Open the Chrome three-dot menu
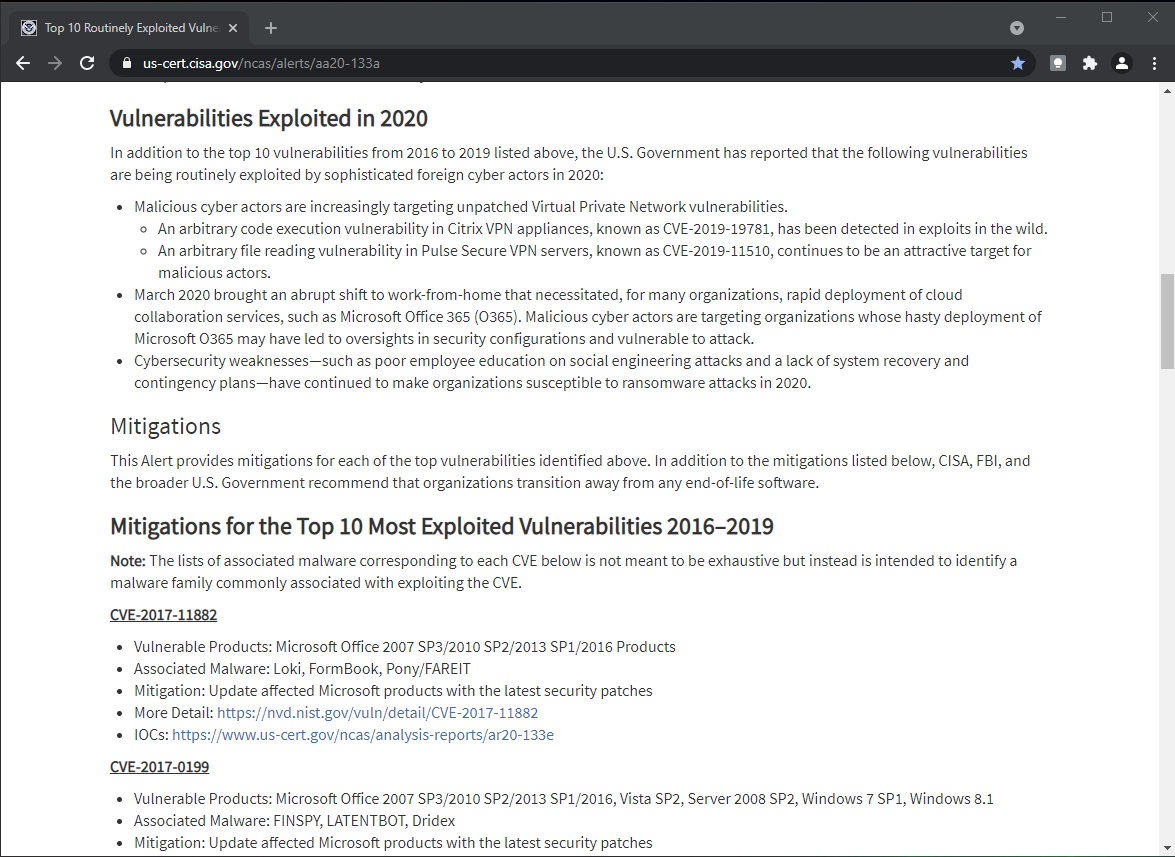Viewport: 1175px width, 857px height. (1154, 64)
